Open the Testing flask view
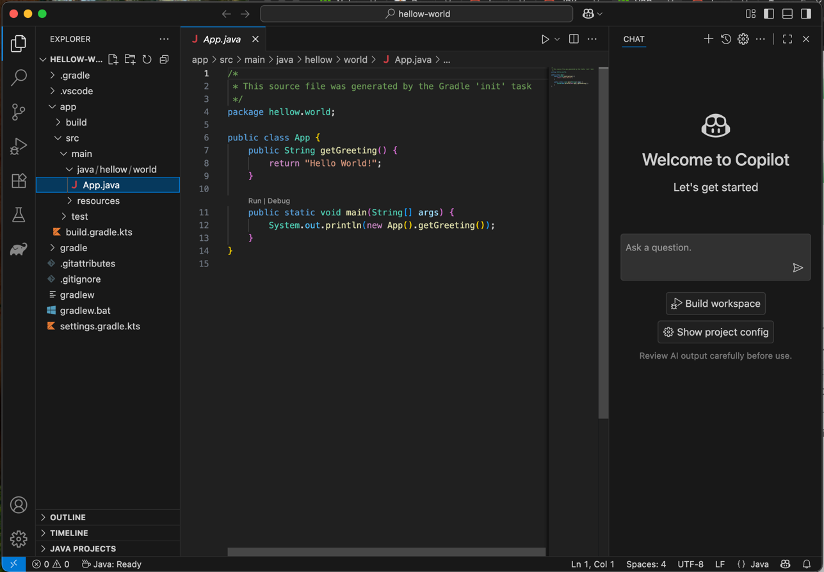This screenshot has height=572, width=824. click(x=18, y=215)
